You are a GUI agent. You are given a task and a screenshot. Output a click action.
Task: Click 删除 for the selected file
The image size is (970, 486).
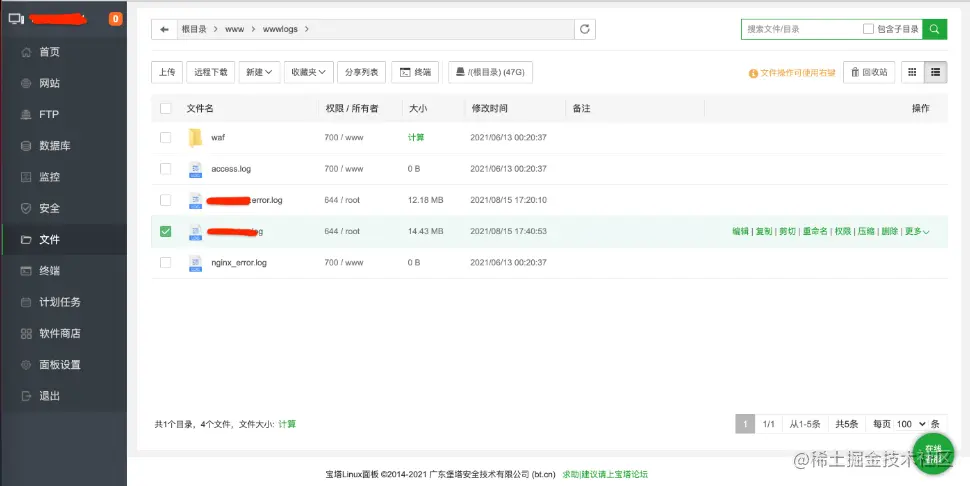[890, 231]
